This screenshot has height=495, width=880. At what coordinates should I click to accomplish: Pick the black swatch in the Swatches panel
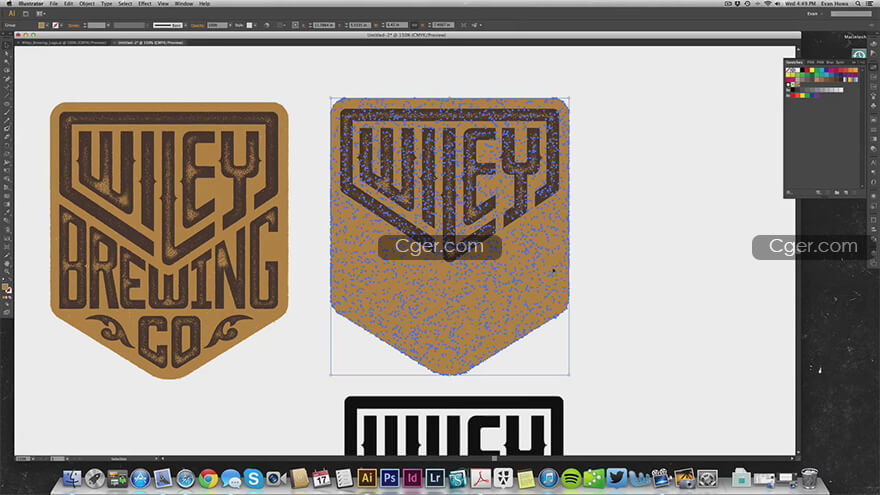point(803,70)
